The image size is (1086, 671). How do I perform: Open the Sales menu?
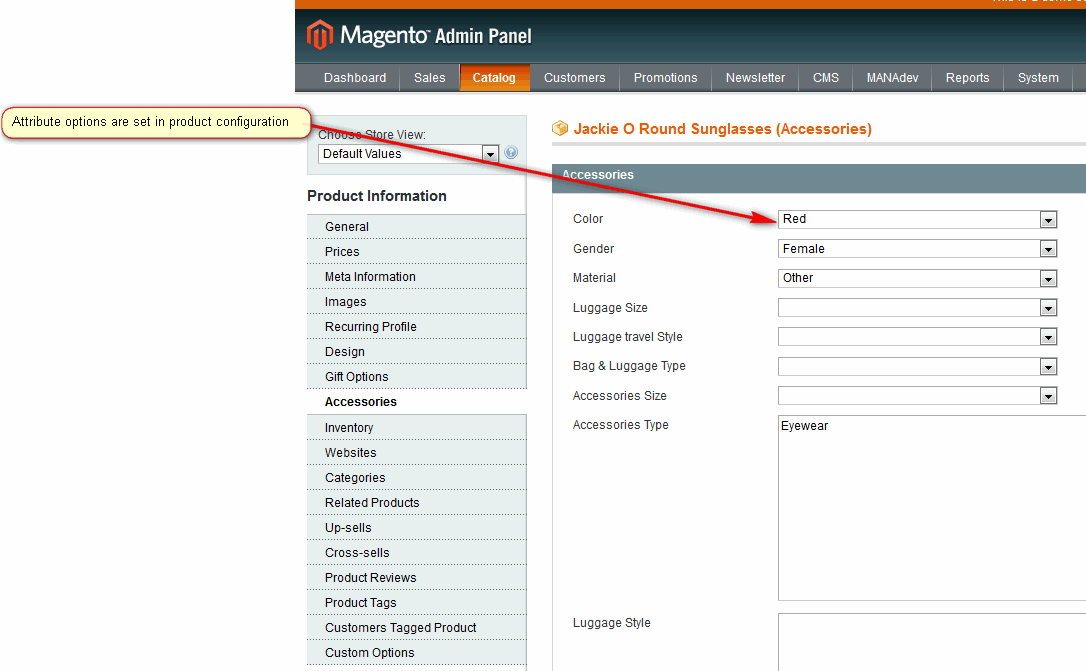(429, 78)
